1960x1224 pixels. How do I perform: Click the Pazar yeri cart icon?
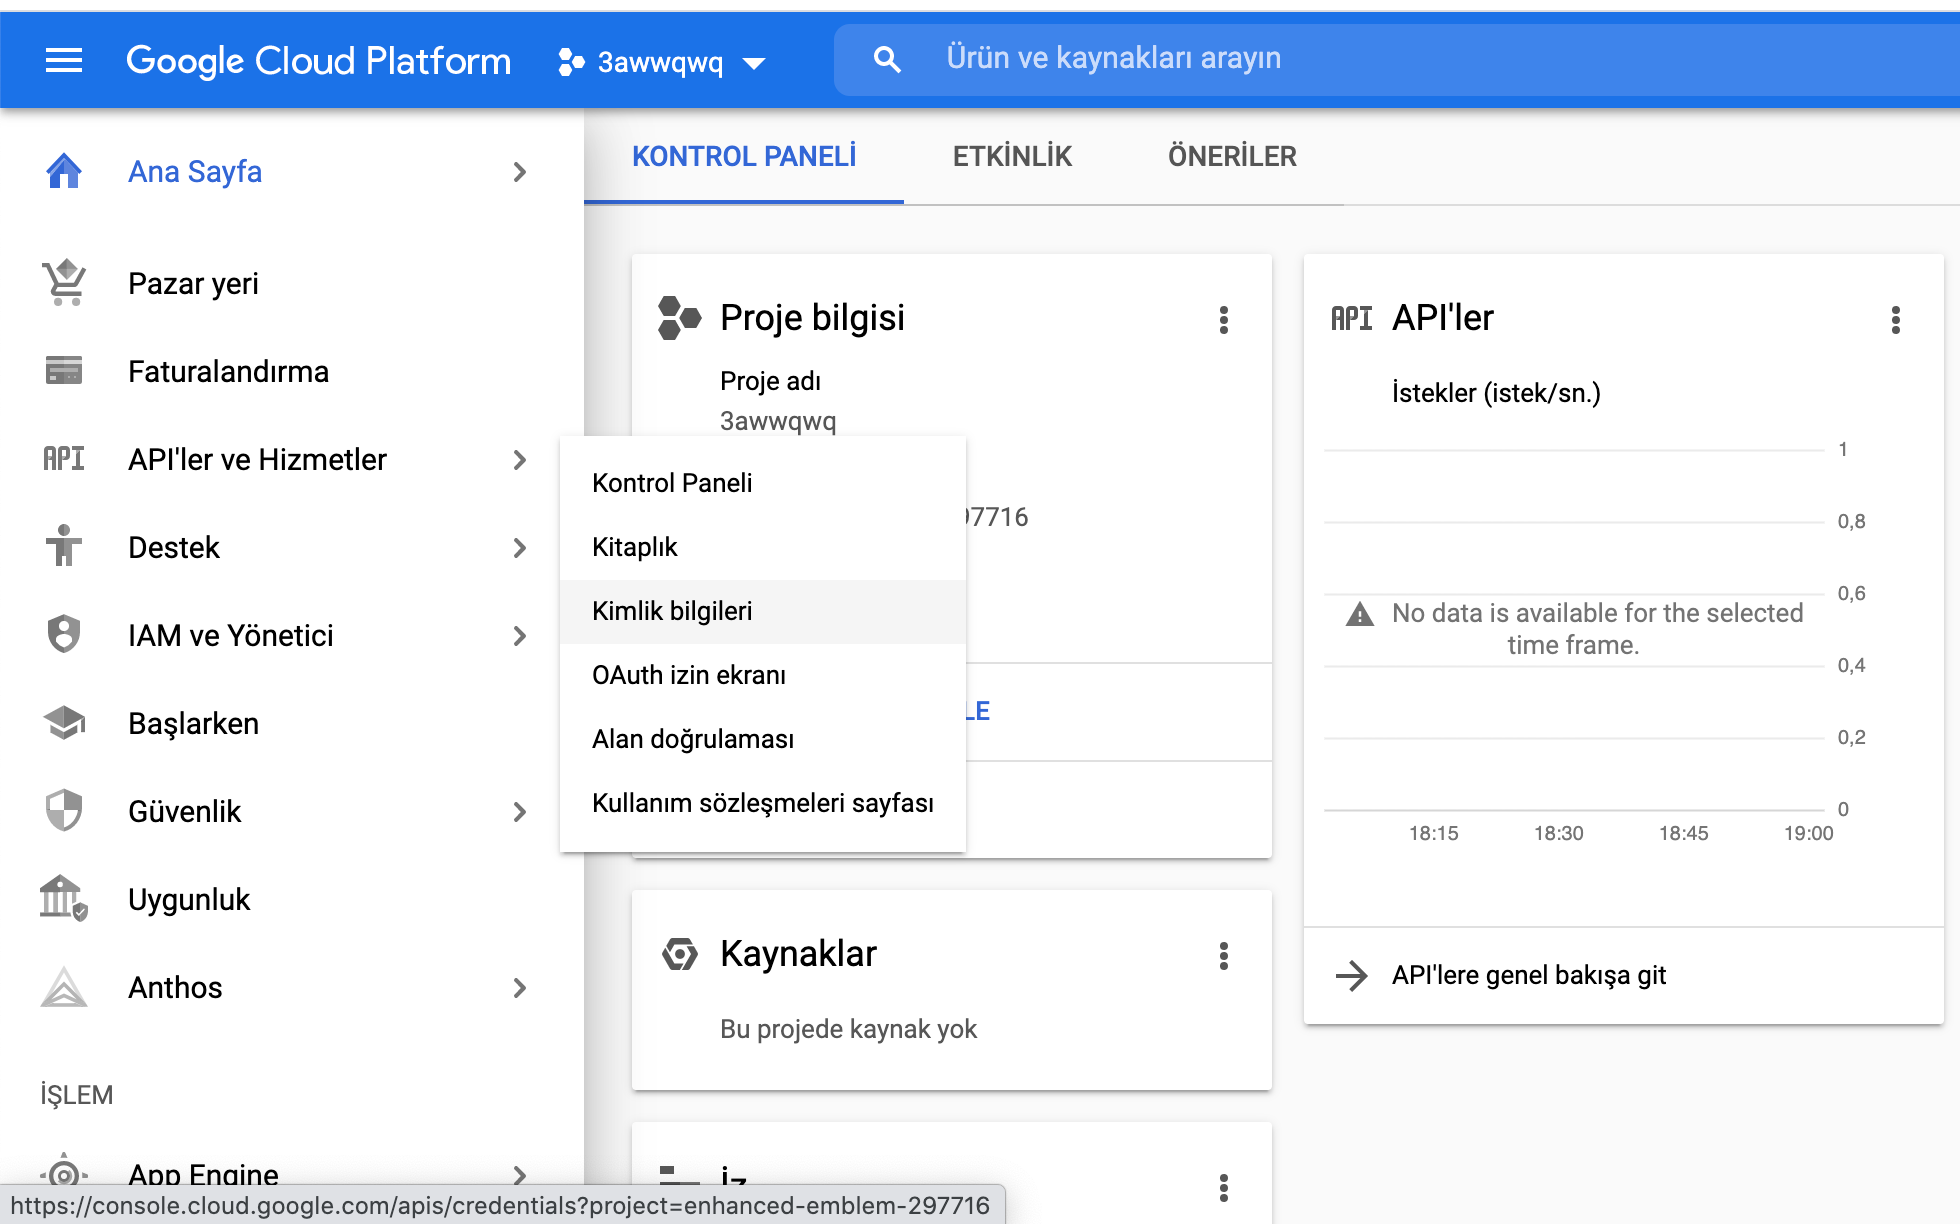[x=64, y=283]
